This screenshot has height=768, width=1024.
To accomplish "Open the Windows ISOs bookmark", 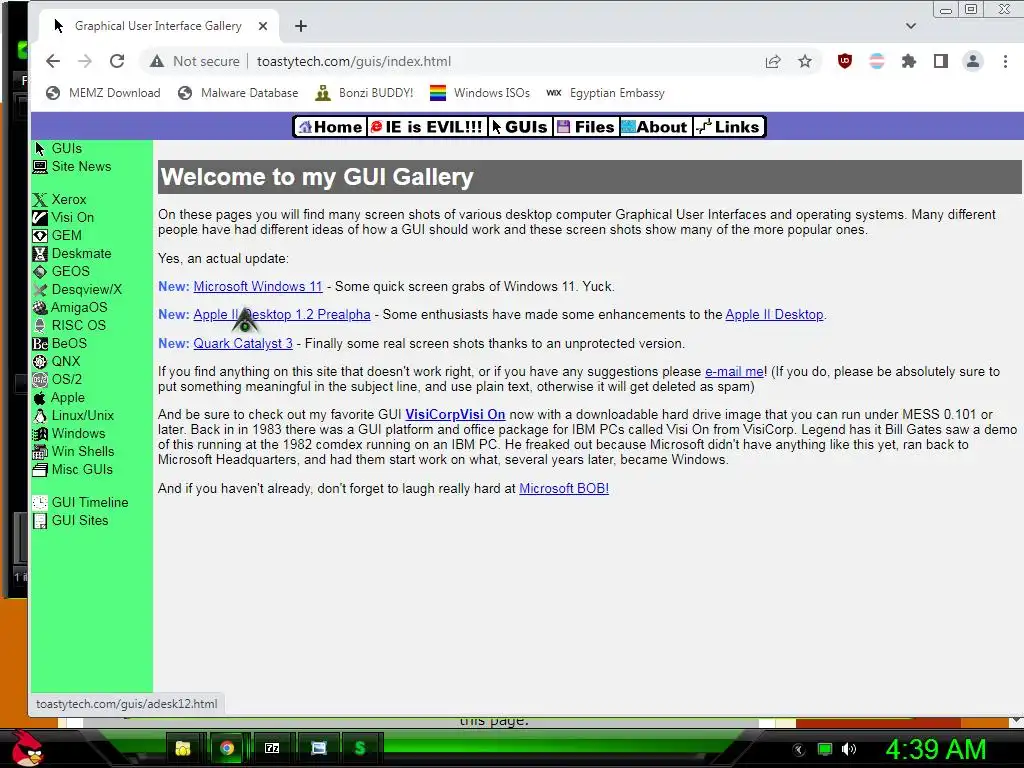I will click(x=480, y=93).
